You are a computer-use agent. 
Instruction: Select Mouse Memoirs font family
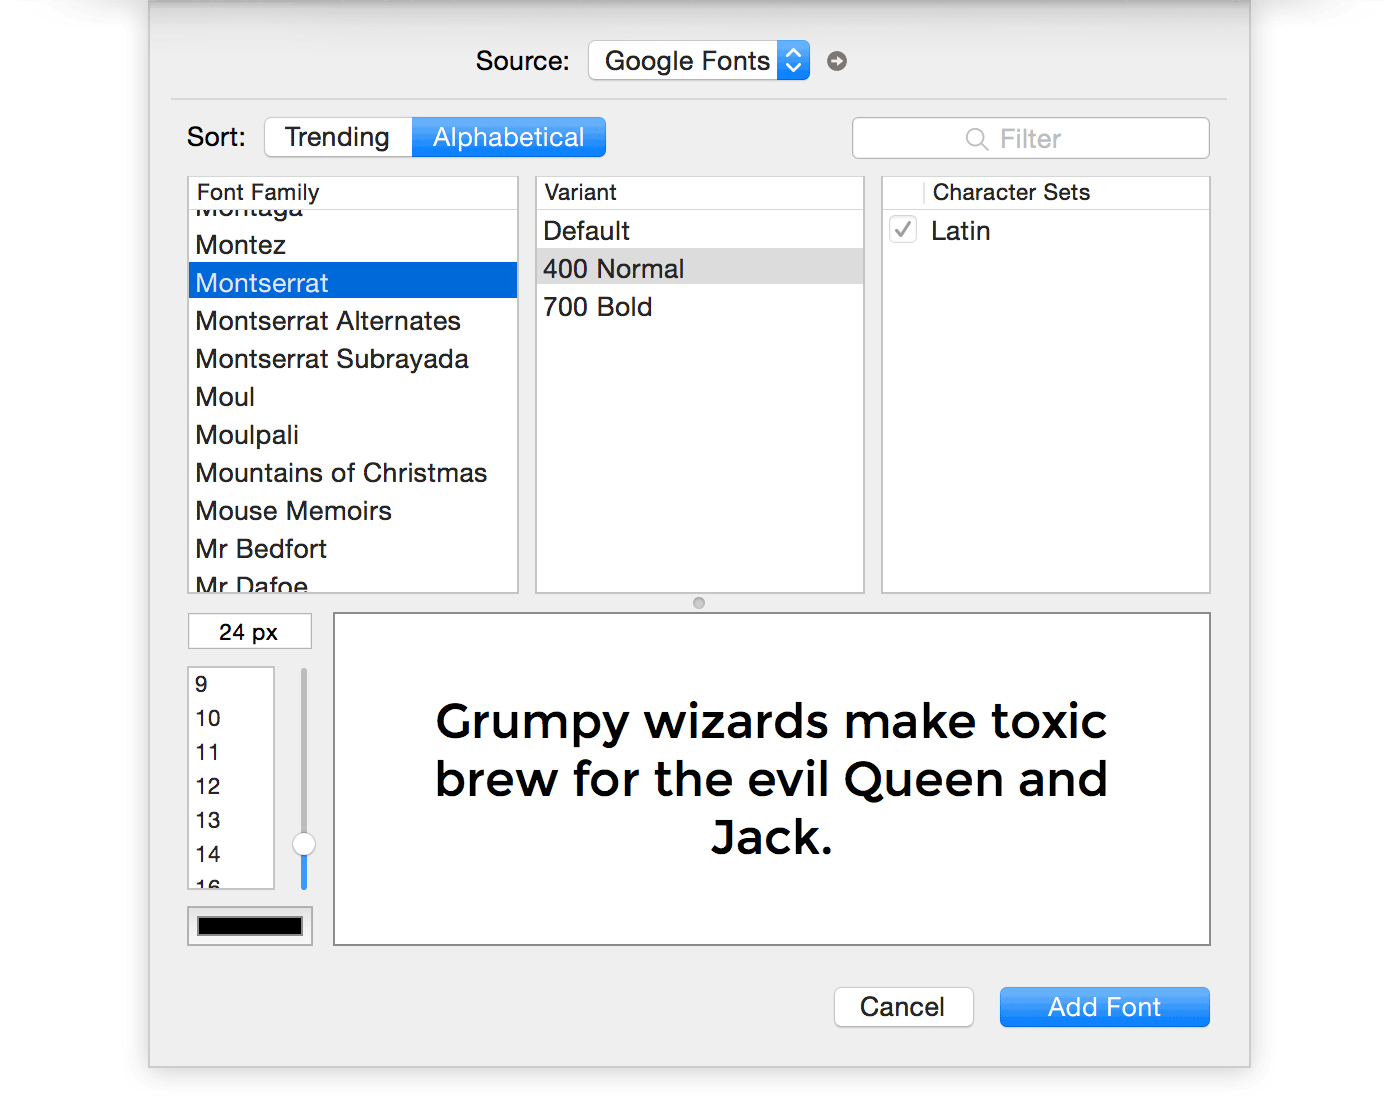click(353, 511)
